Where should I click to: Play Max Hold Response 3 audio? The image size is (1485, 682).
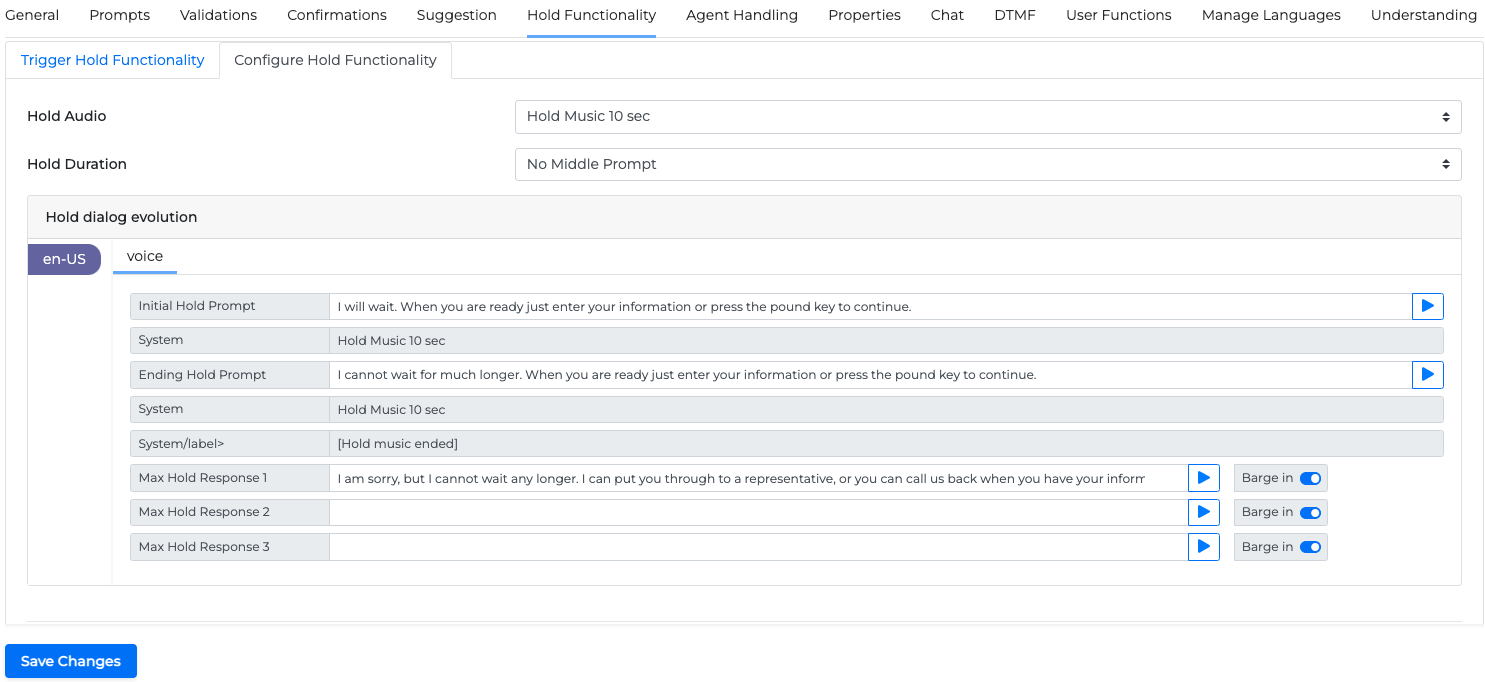1203,547
